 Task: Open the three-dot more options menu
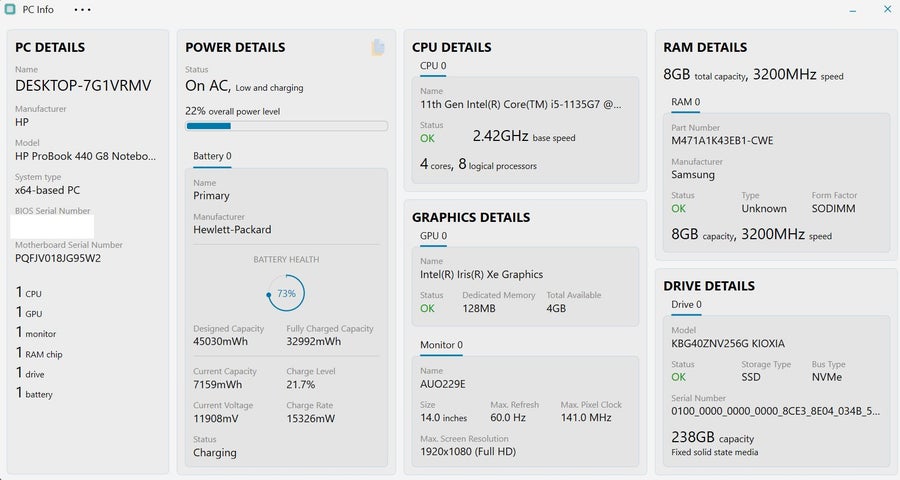[82, 10]
